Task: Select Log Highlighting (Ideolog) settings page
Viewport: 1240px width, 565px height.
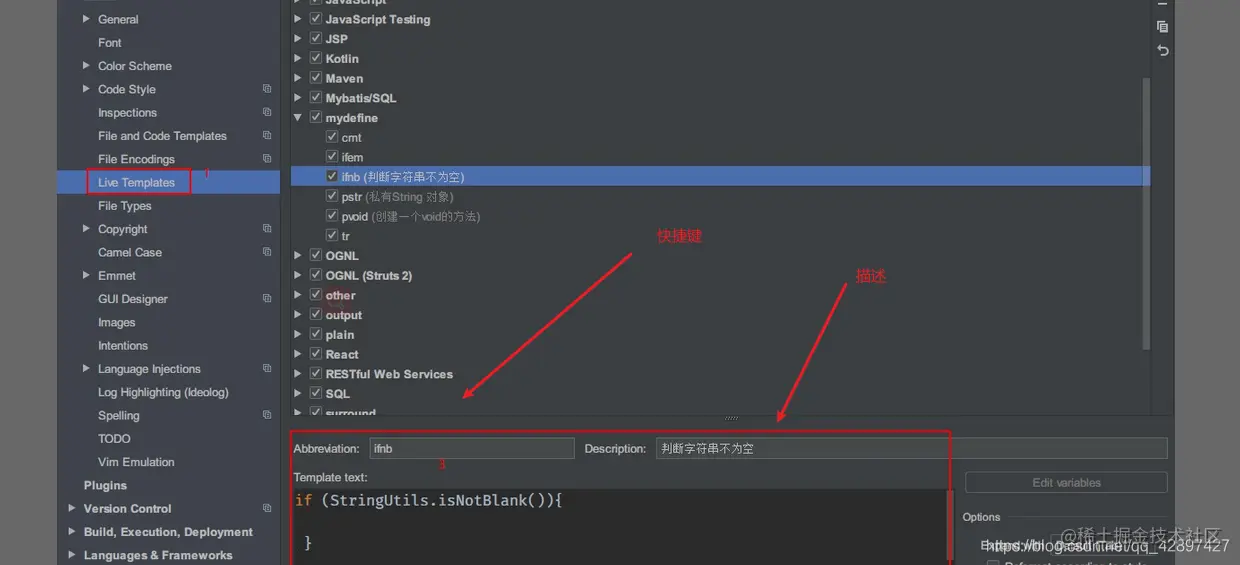Action: click(x=163, y=392)
